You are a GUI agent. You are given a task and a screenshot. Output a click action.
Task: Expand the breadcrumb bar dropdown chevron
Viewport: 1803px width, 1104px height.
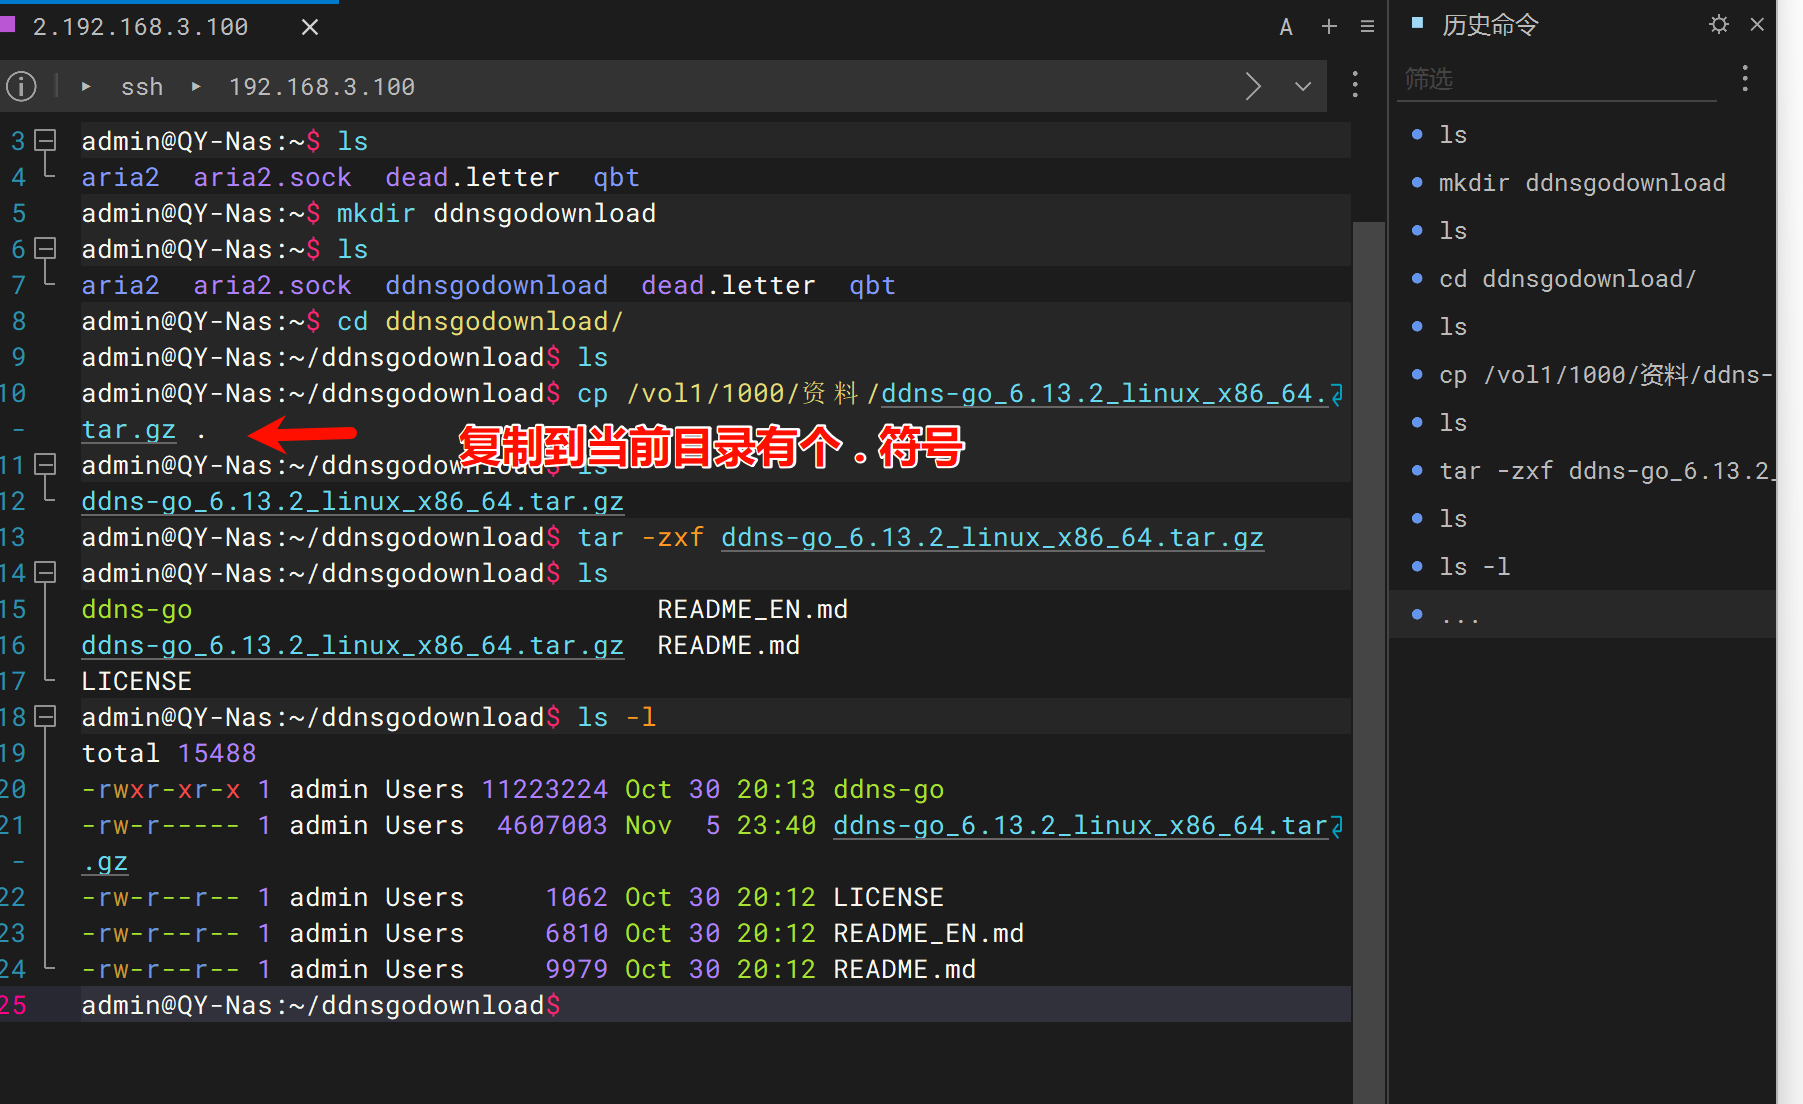(1302, 87)
